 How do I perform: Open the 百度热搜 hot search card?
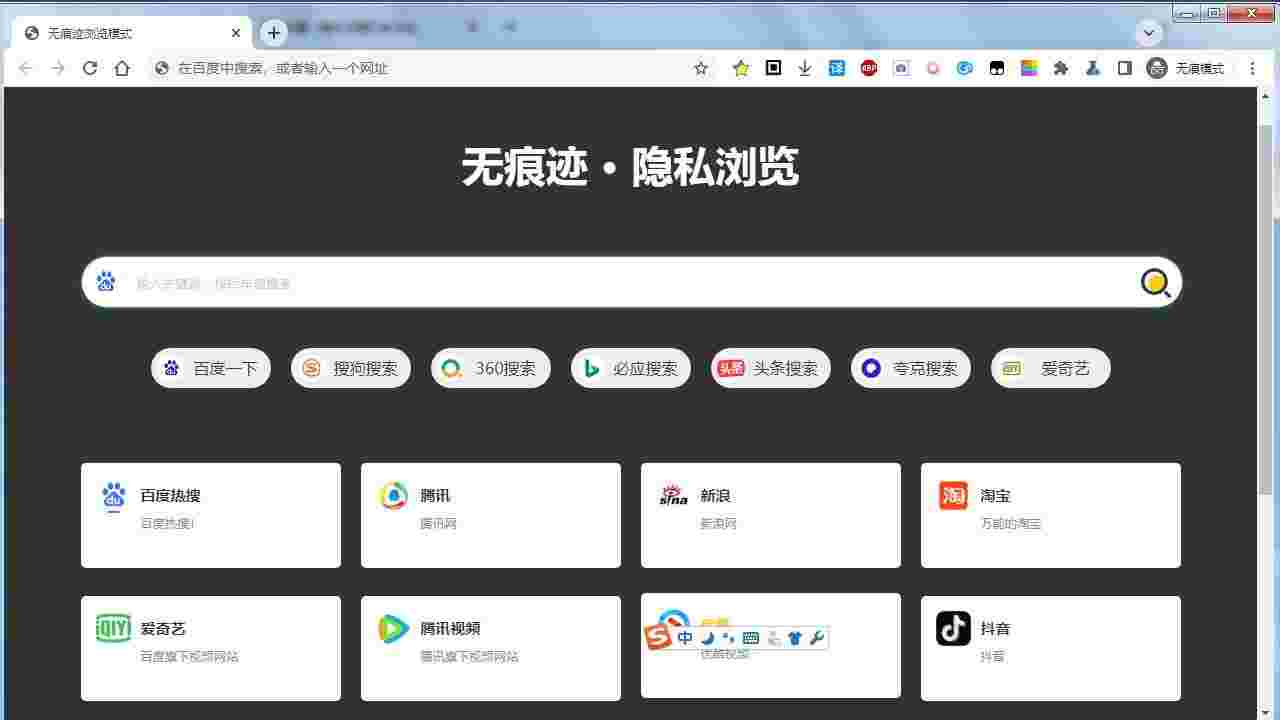point(113,495)
